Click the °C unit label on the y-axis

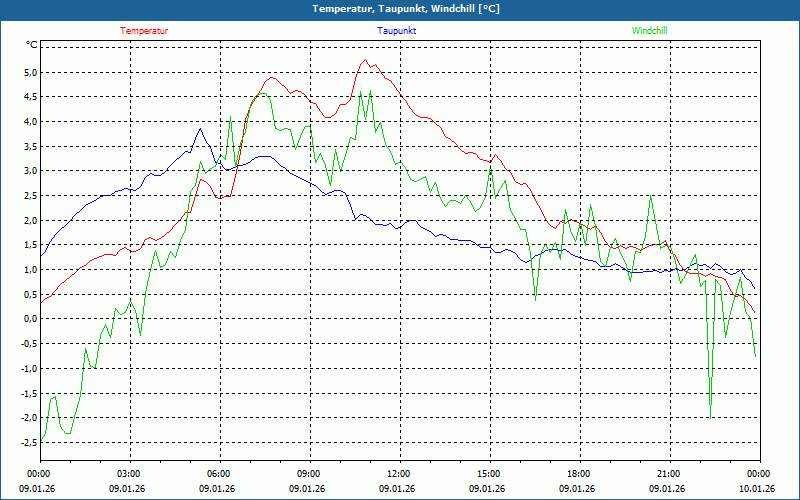click(31, 45)
